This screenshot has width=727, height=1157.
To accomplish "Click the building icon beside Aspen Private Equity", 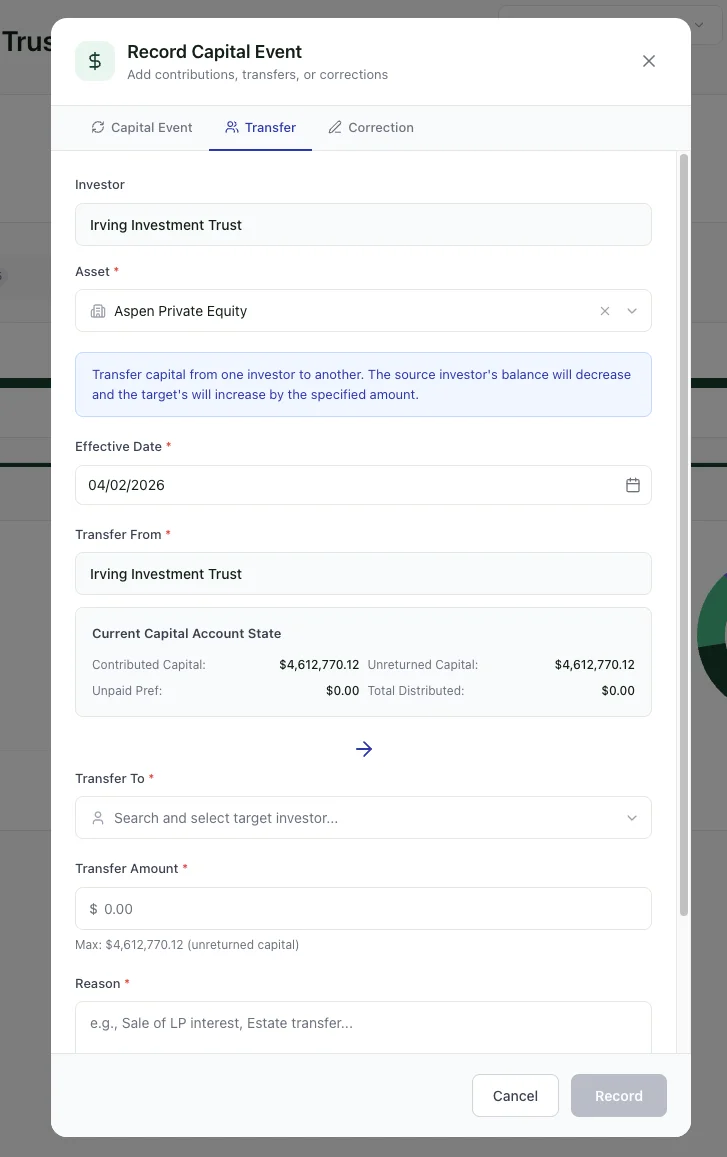I will click(x=97, y=311).
